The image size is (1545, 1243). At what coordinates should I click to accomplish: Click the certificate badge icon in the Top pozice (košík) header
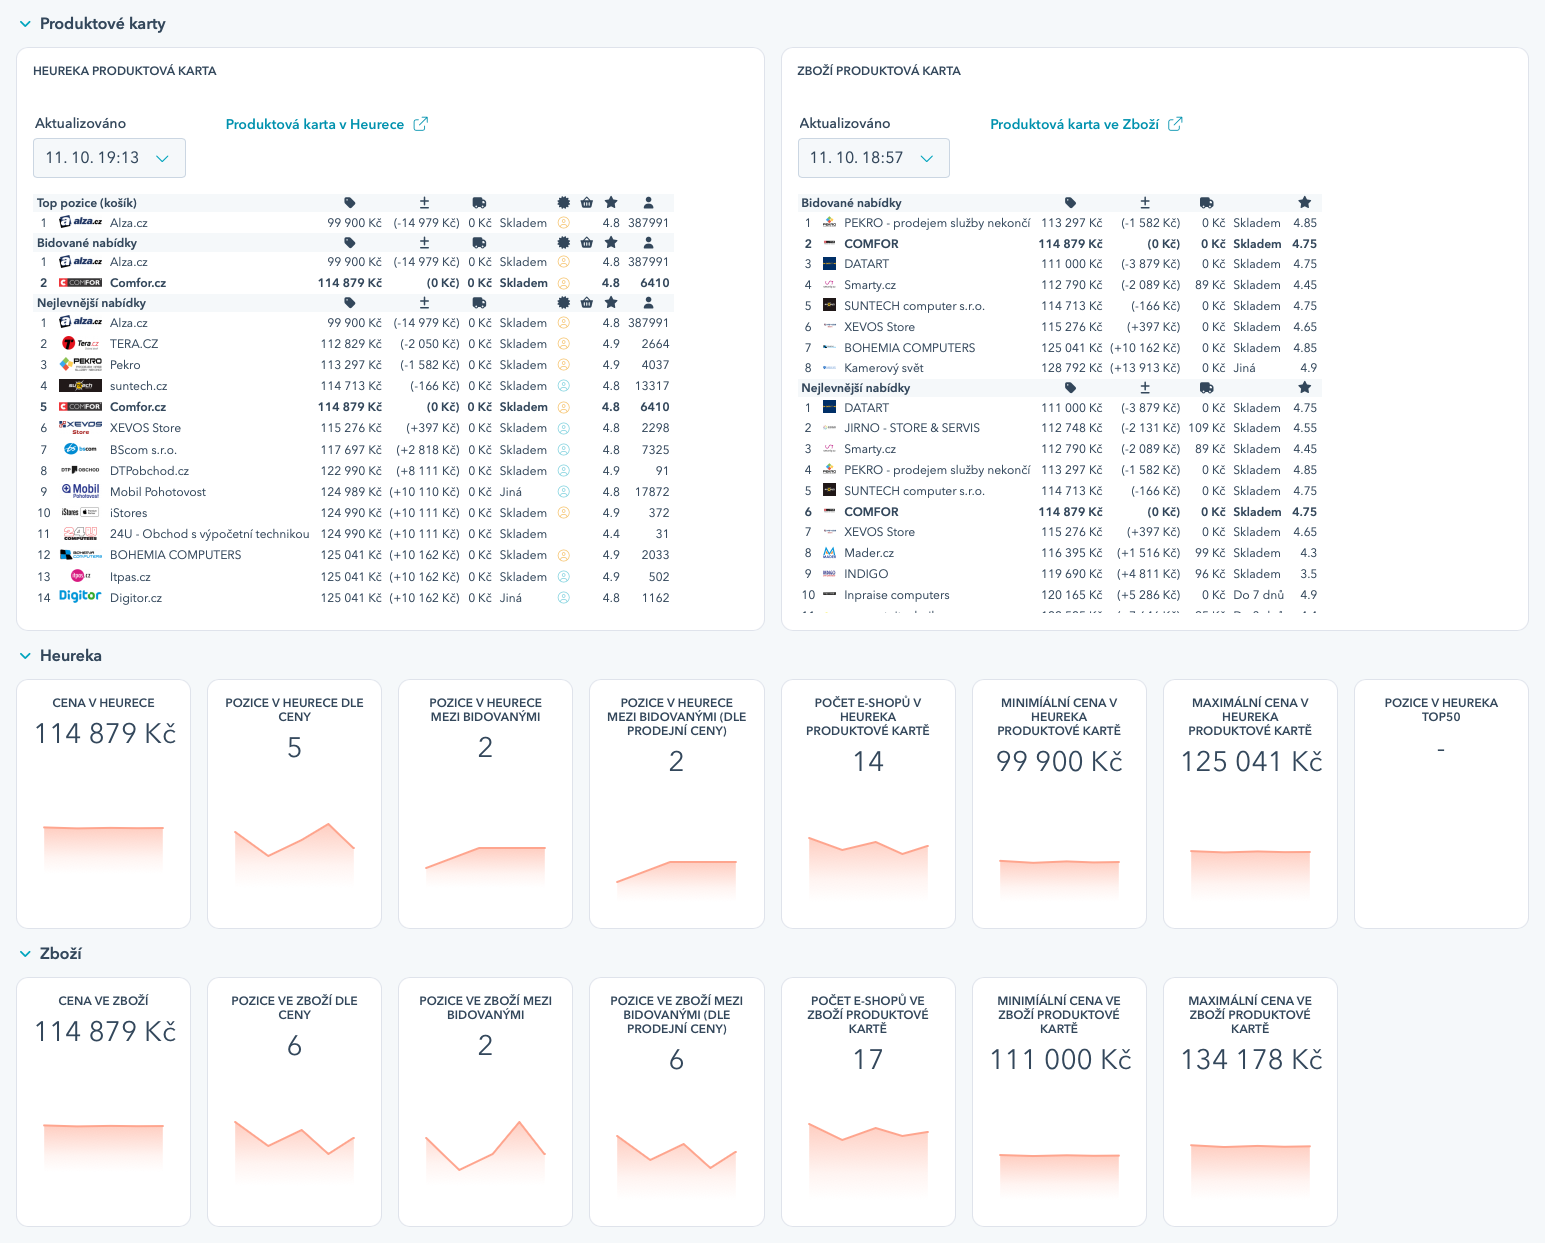click(564, 203)
